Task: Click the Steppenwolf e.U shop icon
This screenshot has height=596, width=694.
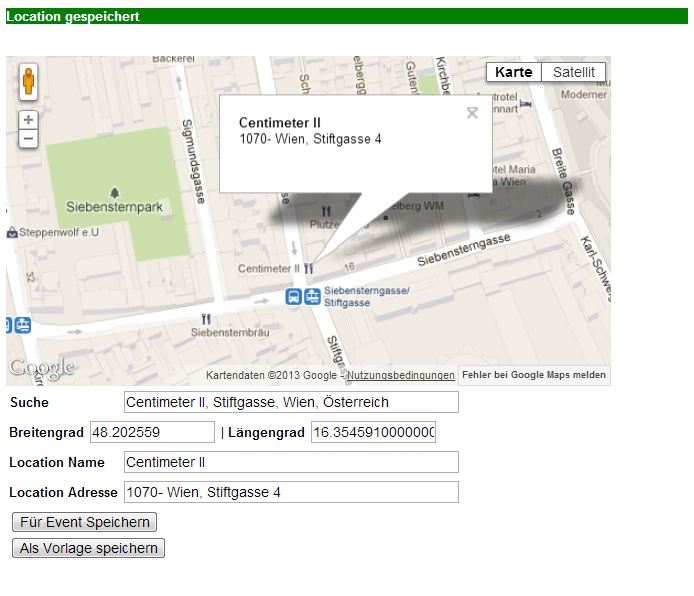Action: coord(12,232)
